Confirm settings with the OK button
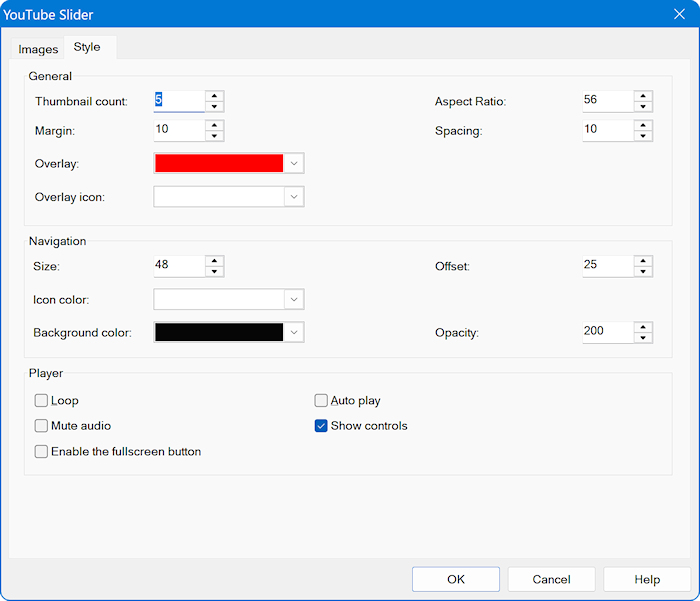700x601 pixels. pyautogui.click(x=456, y=579)
